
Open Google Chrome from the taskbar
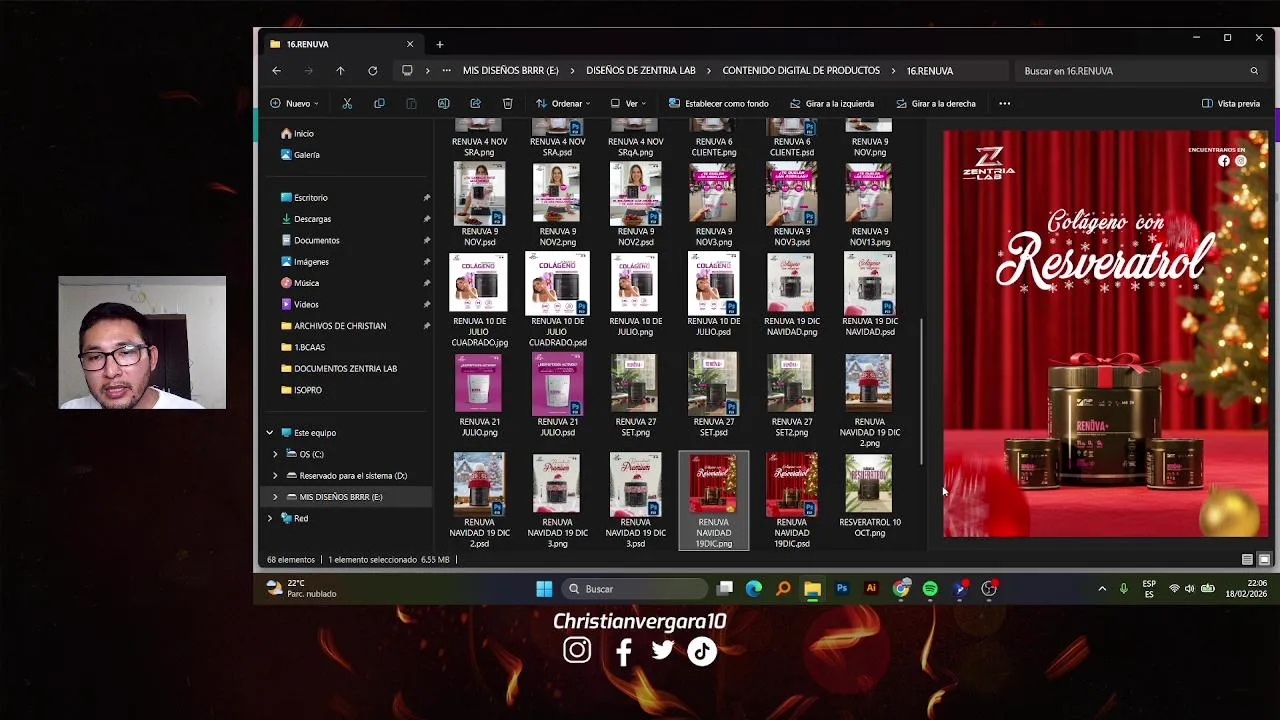click(901, 589)
